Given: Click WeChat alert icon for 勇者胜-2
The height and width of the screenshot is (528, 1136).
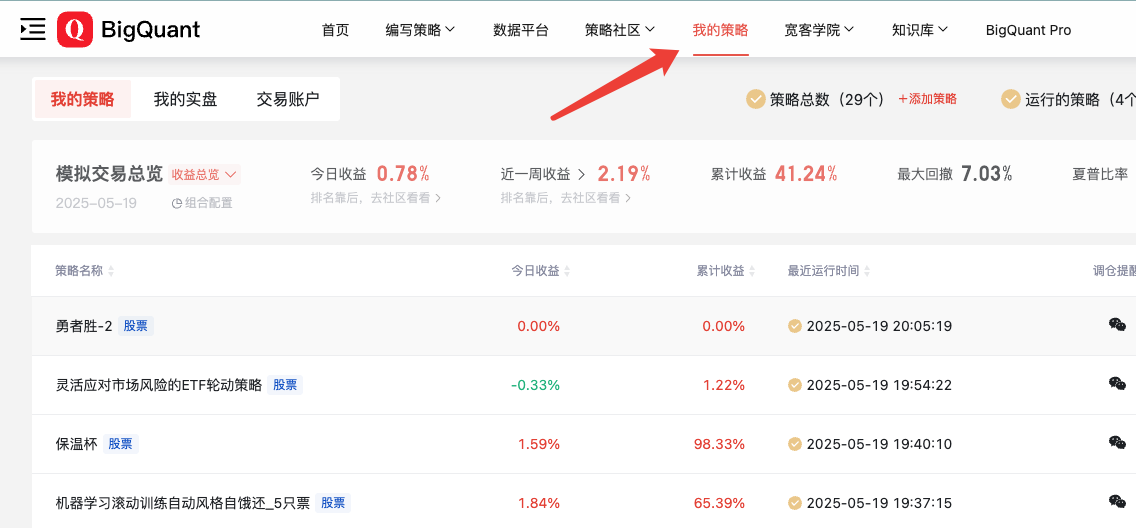Looking at the screenshot, I should (x=1117, y=325).
